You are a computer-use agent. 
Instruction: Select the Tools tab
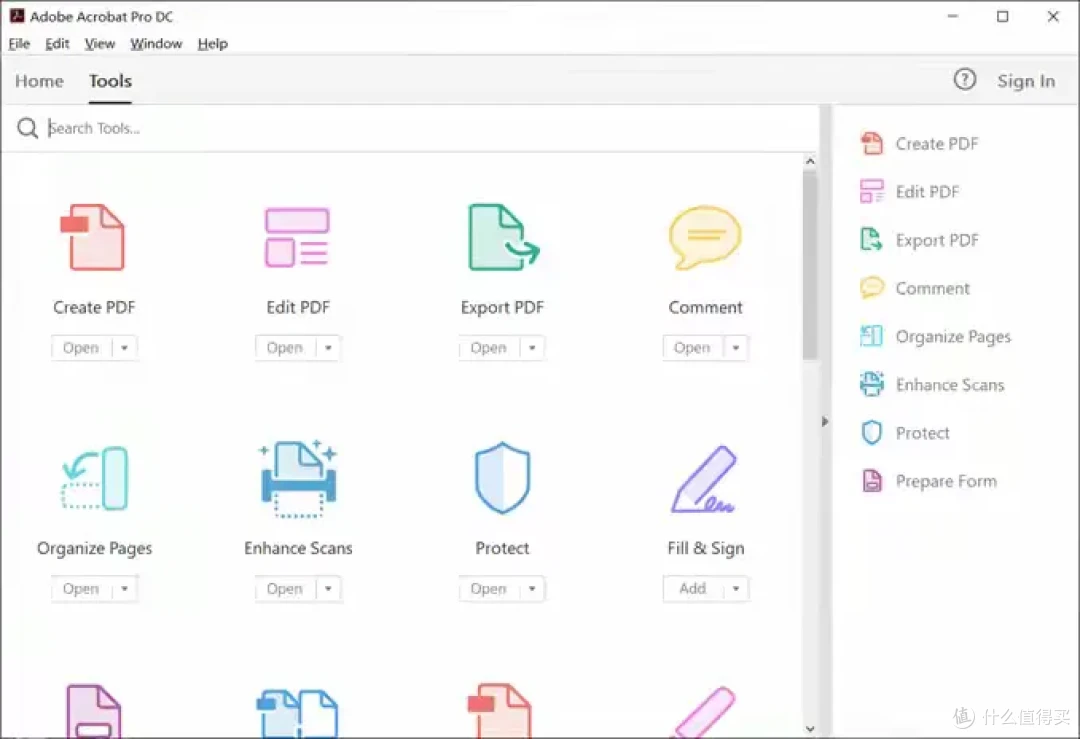point(110,81)
